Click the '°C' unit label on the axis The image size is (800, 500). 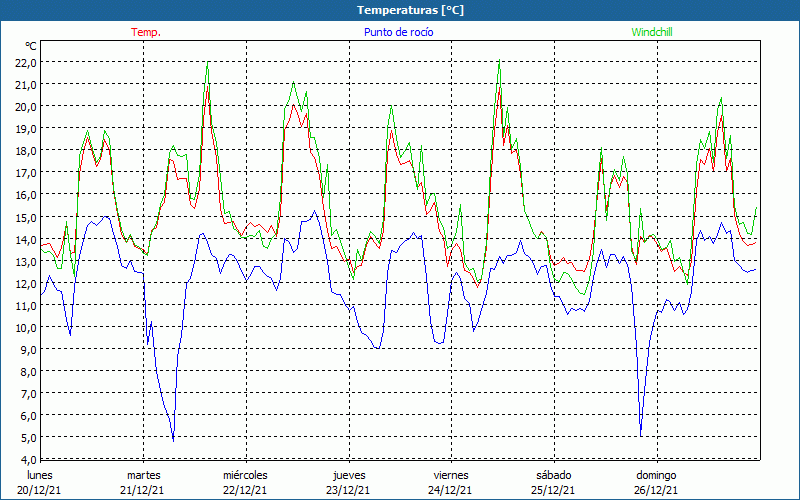click(x=31, y=46)
